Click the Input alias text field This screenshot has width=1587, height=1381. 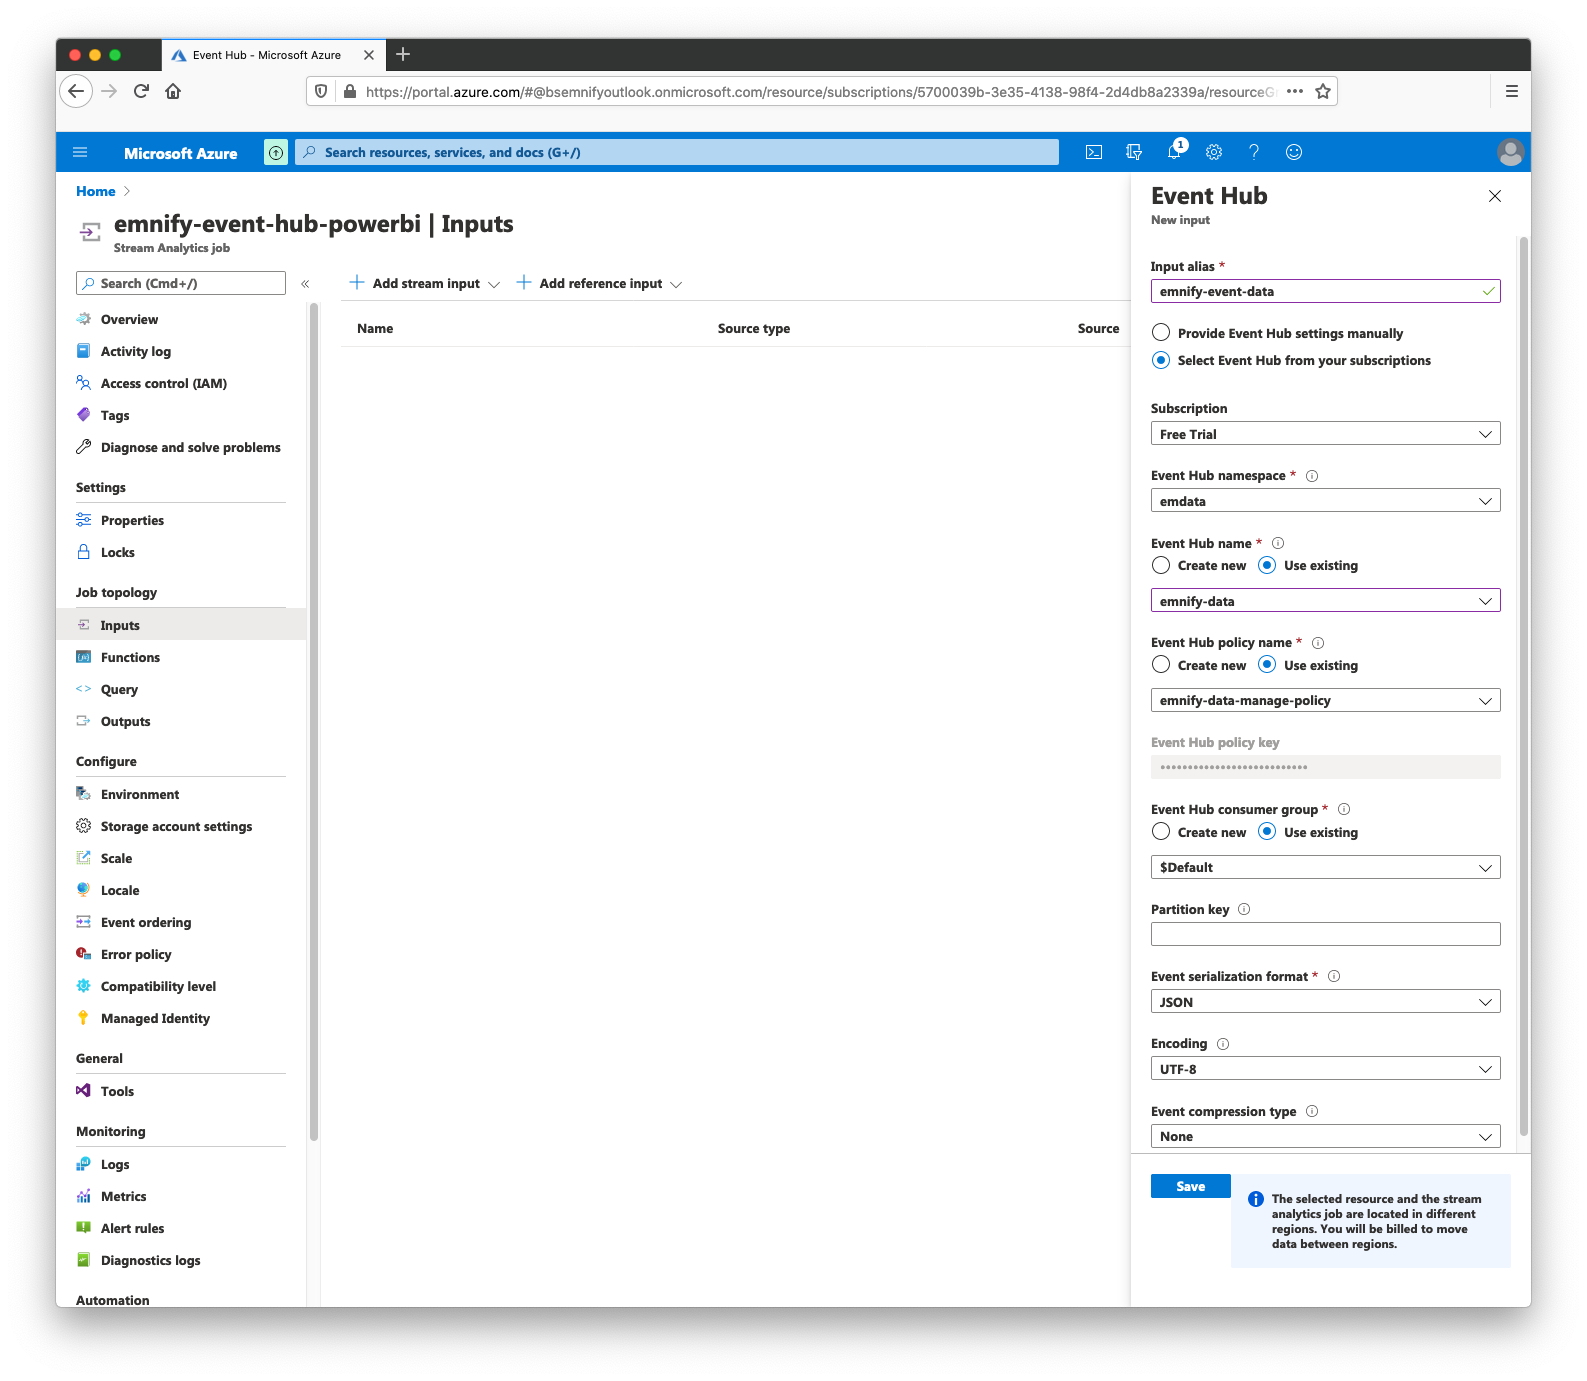pos(1325,291)
